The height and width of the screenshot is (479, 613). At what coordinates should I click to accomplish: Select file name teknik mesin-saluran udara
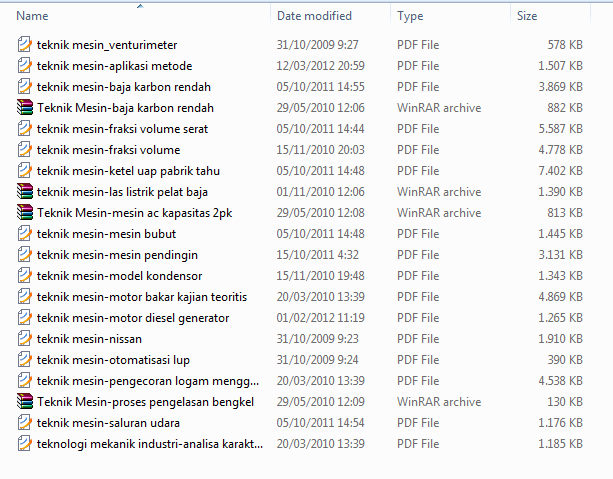pos(108,423)
